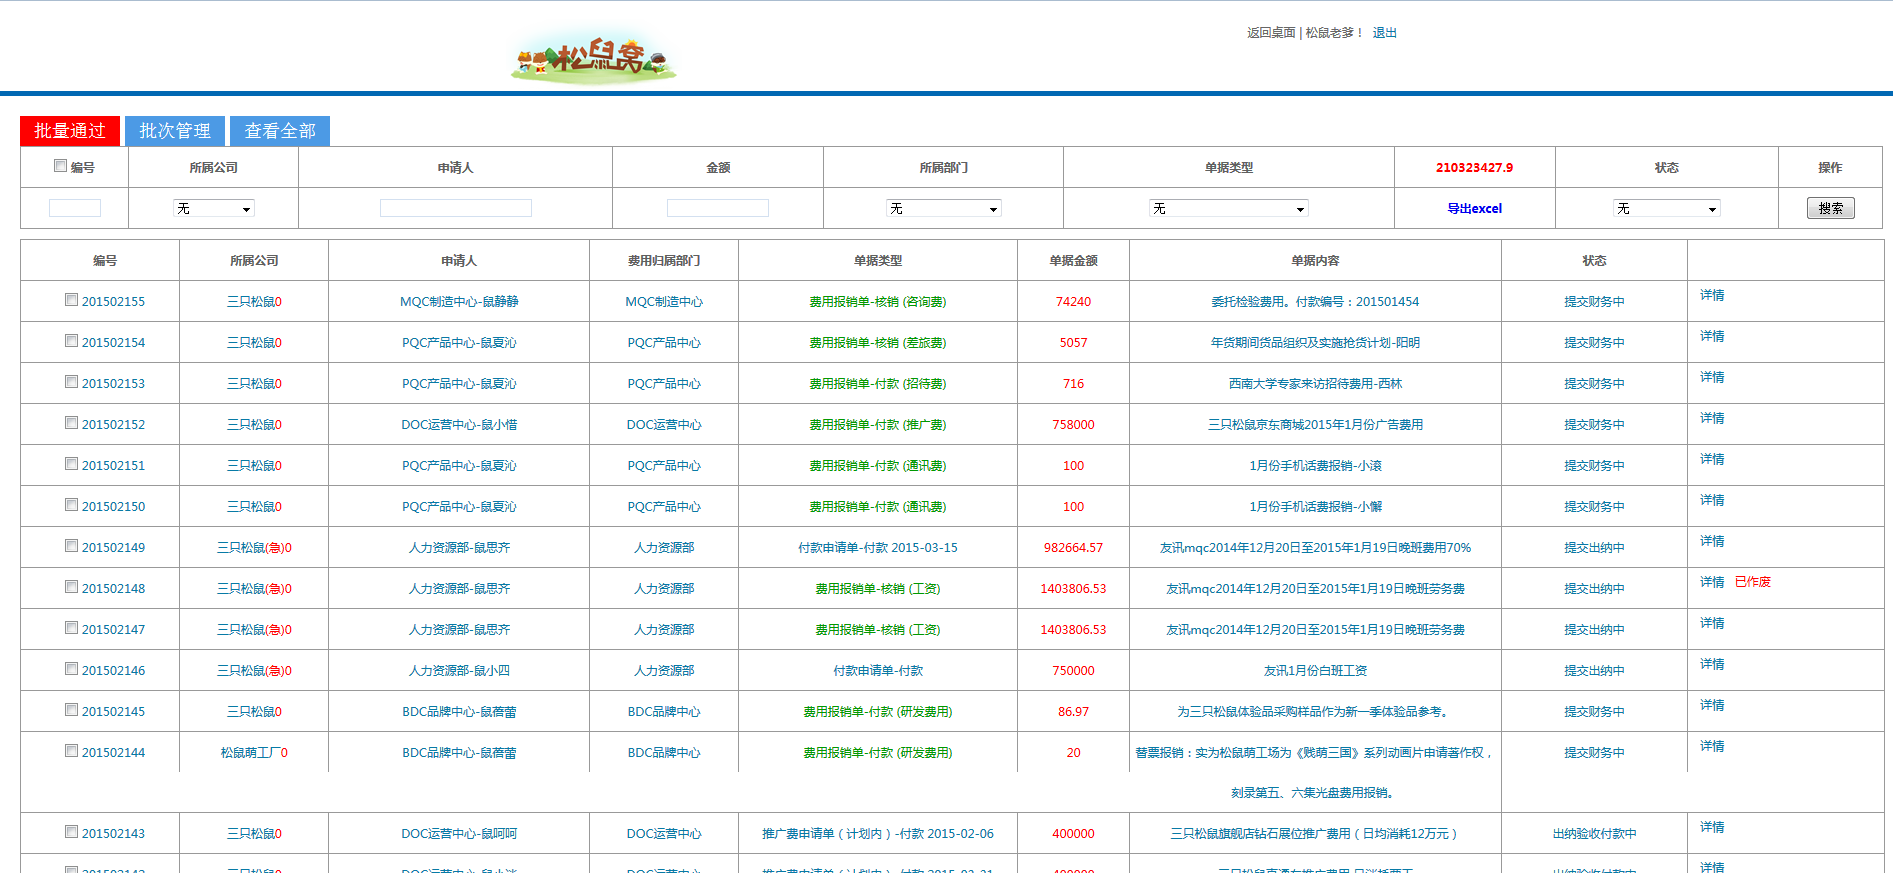1893x873 pixels.
Task: Check the box for row 201502154
Action: (72, 341)
